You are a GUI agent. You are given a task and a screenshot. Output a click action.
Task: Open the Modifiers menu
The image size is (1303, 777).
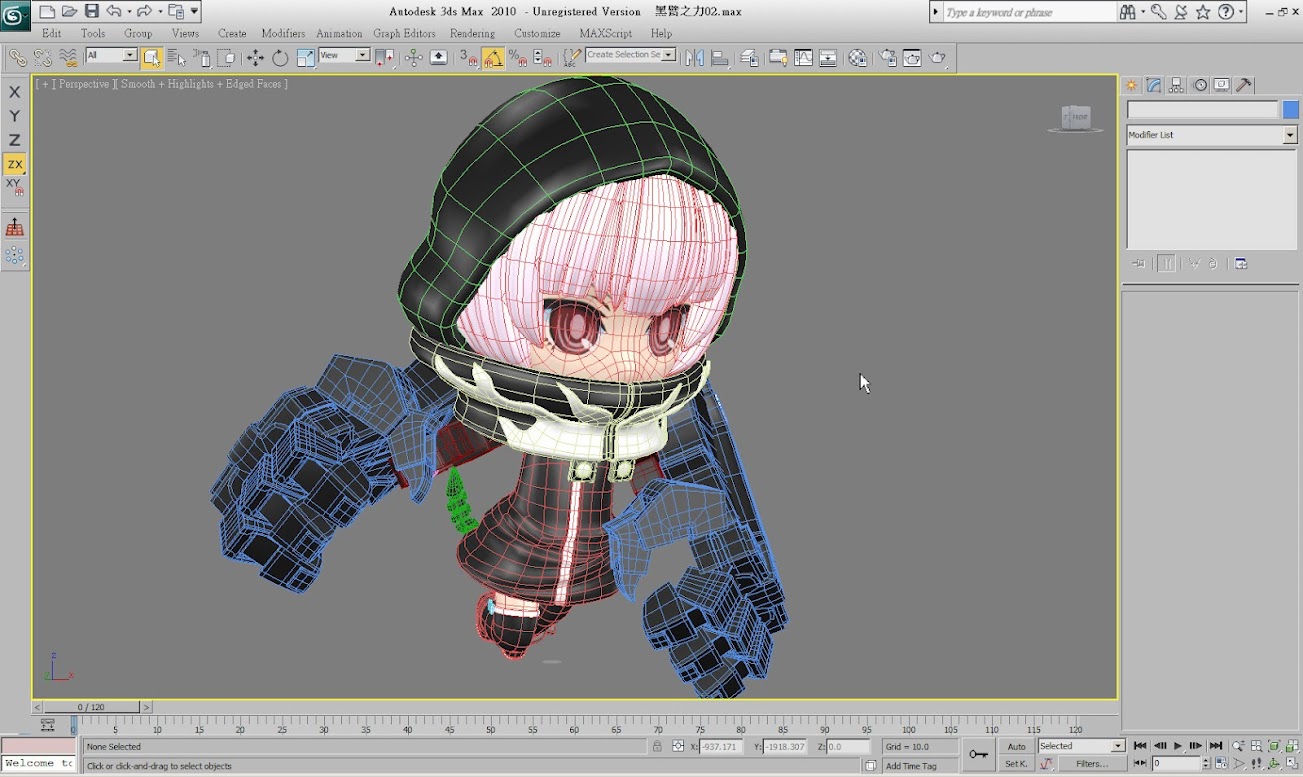point(283,33)
